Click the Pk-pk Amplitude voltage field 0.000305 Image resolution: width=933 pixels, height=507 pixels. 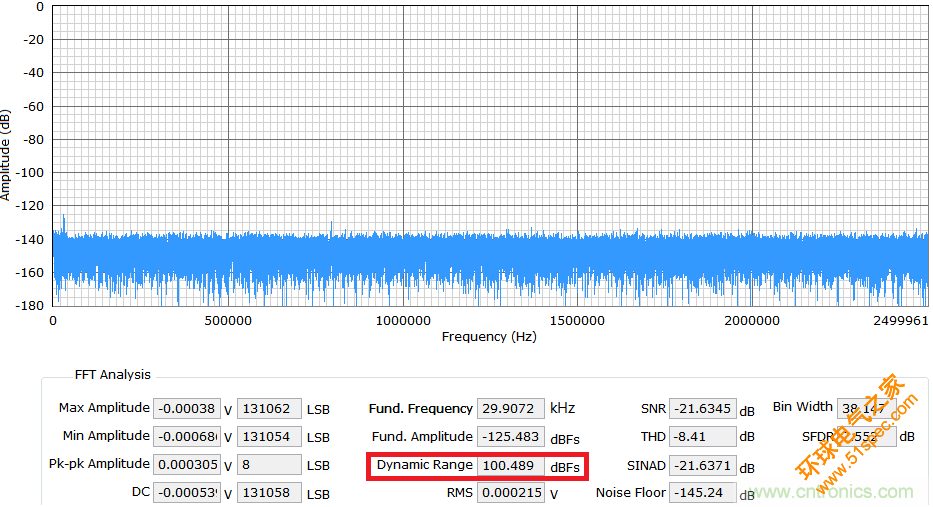(187, 465)
